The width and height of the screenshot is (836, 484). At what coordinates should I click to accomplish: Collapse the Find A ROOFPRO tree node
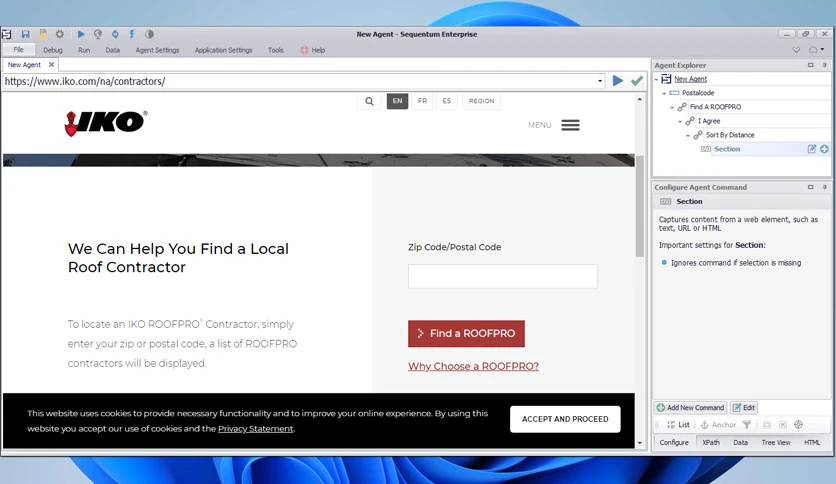tap(672, 107)
